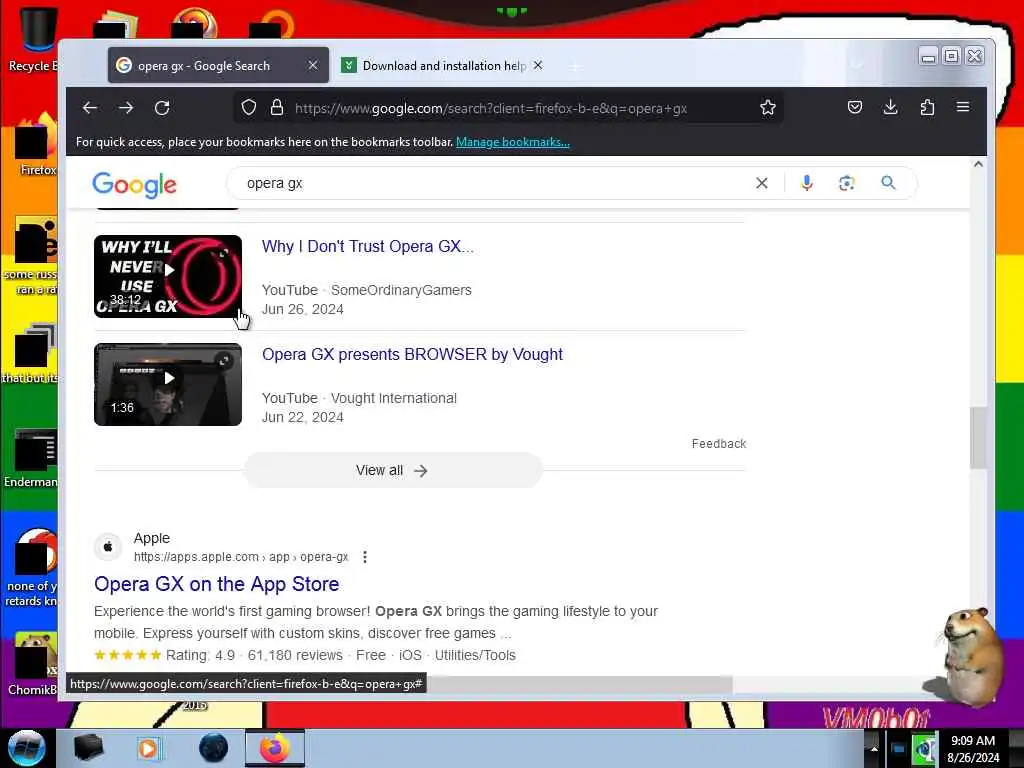Click the apps.apple.com result URL

click(241, 557)
